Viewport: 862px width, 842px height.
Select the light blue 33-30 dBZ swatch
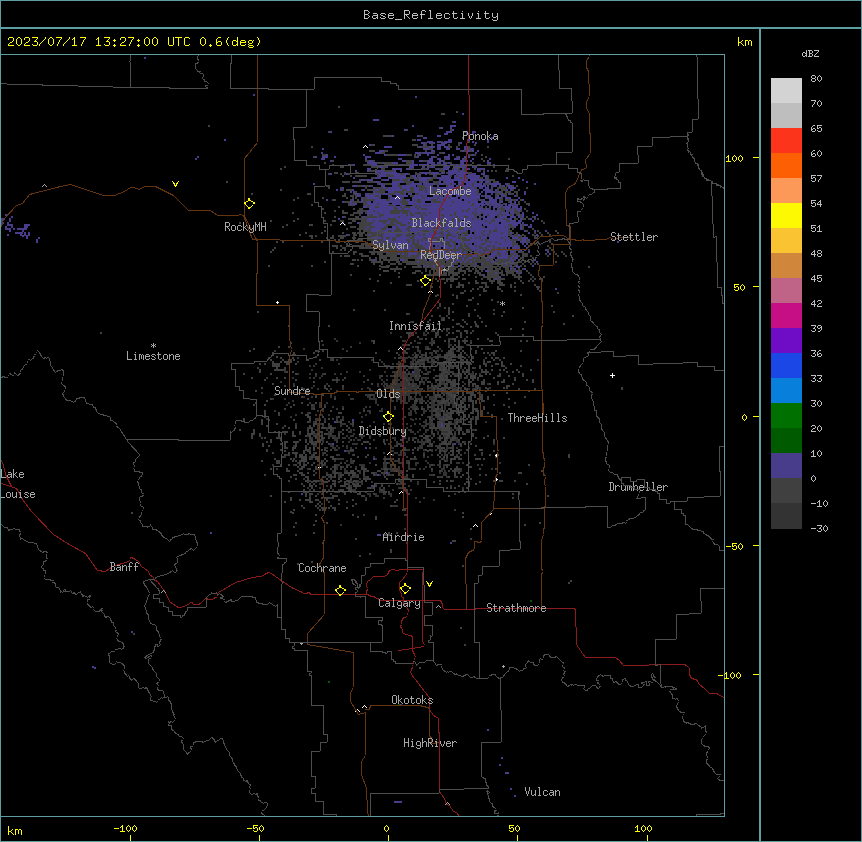(786, 391)
